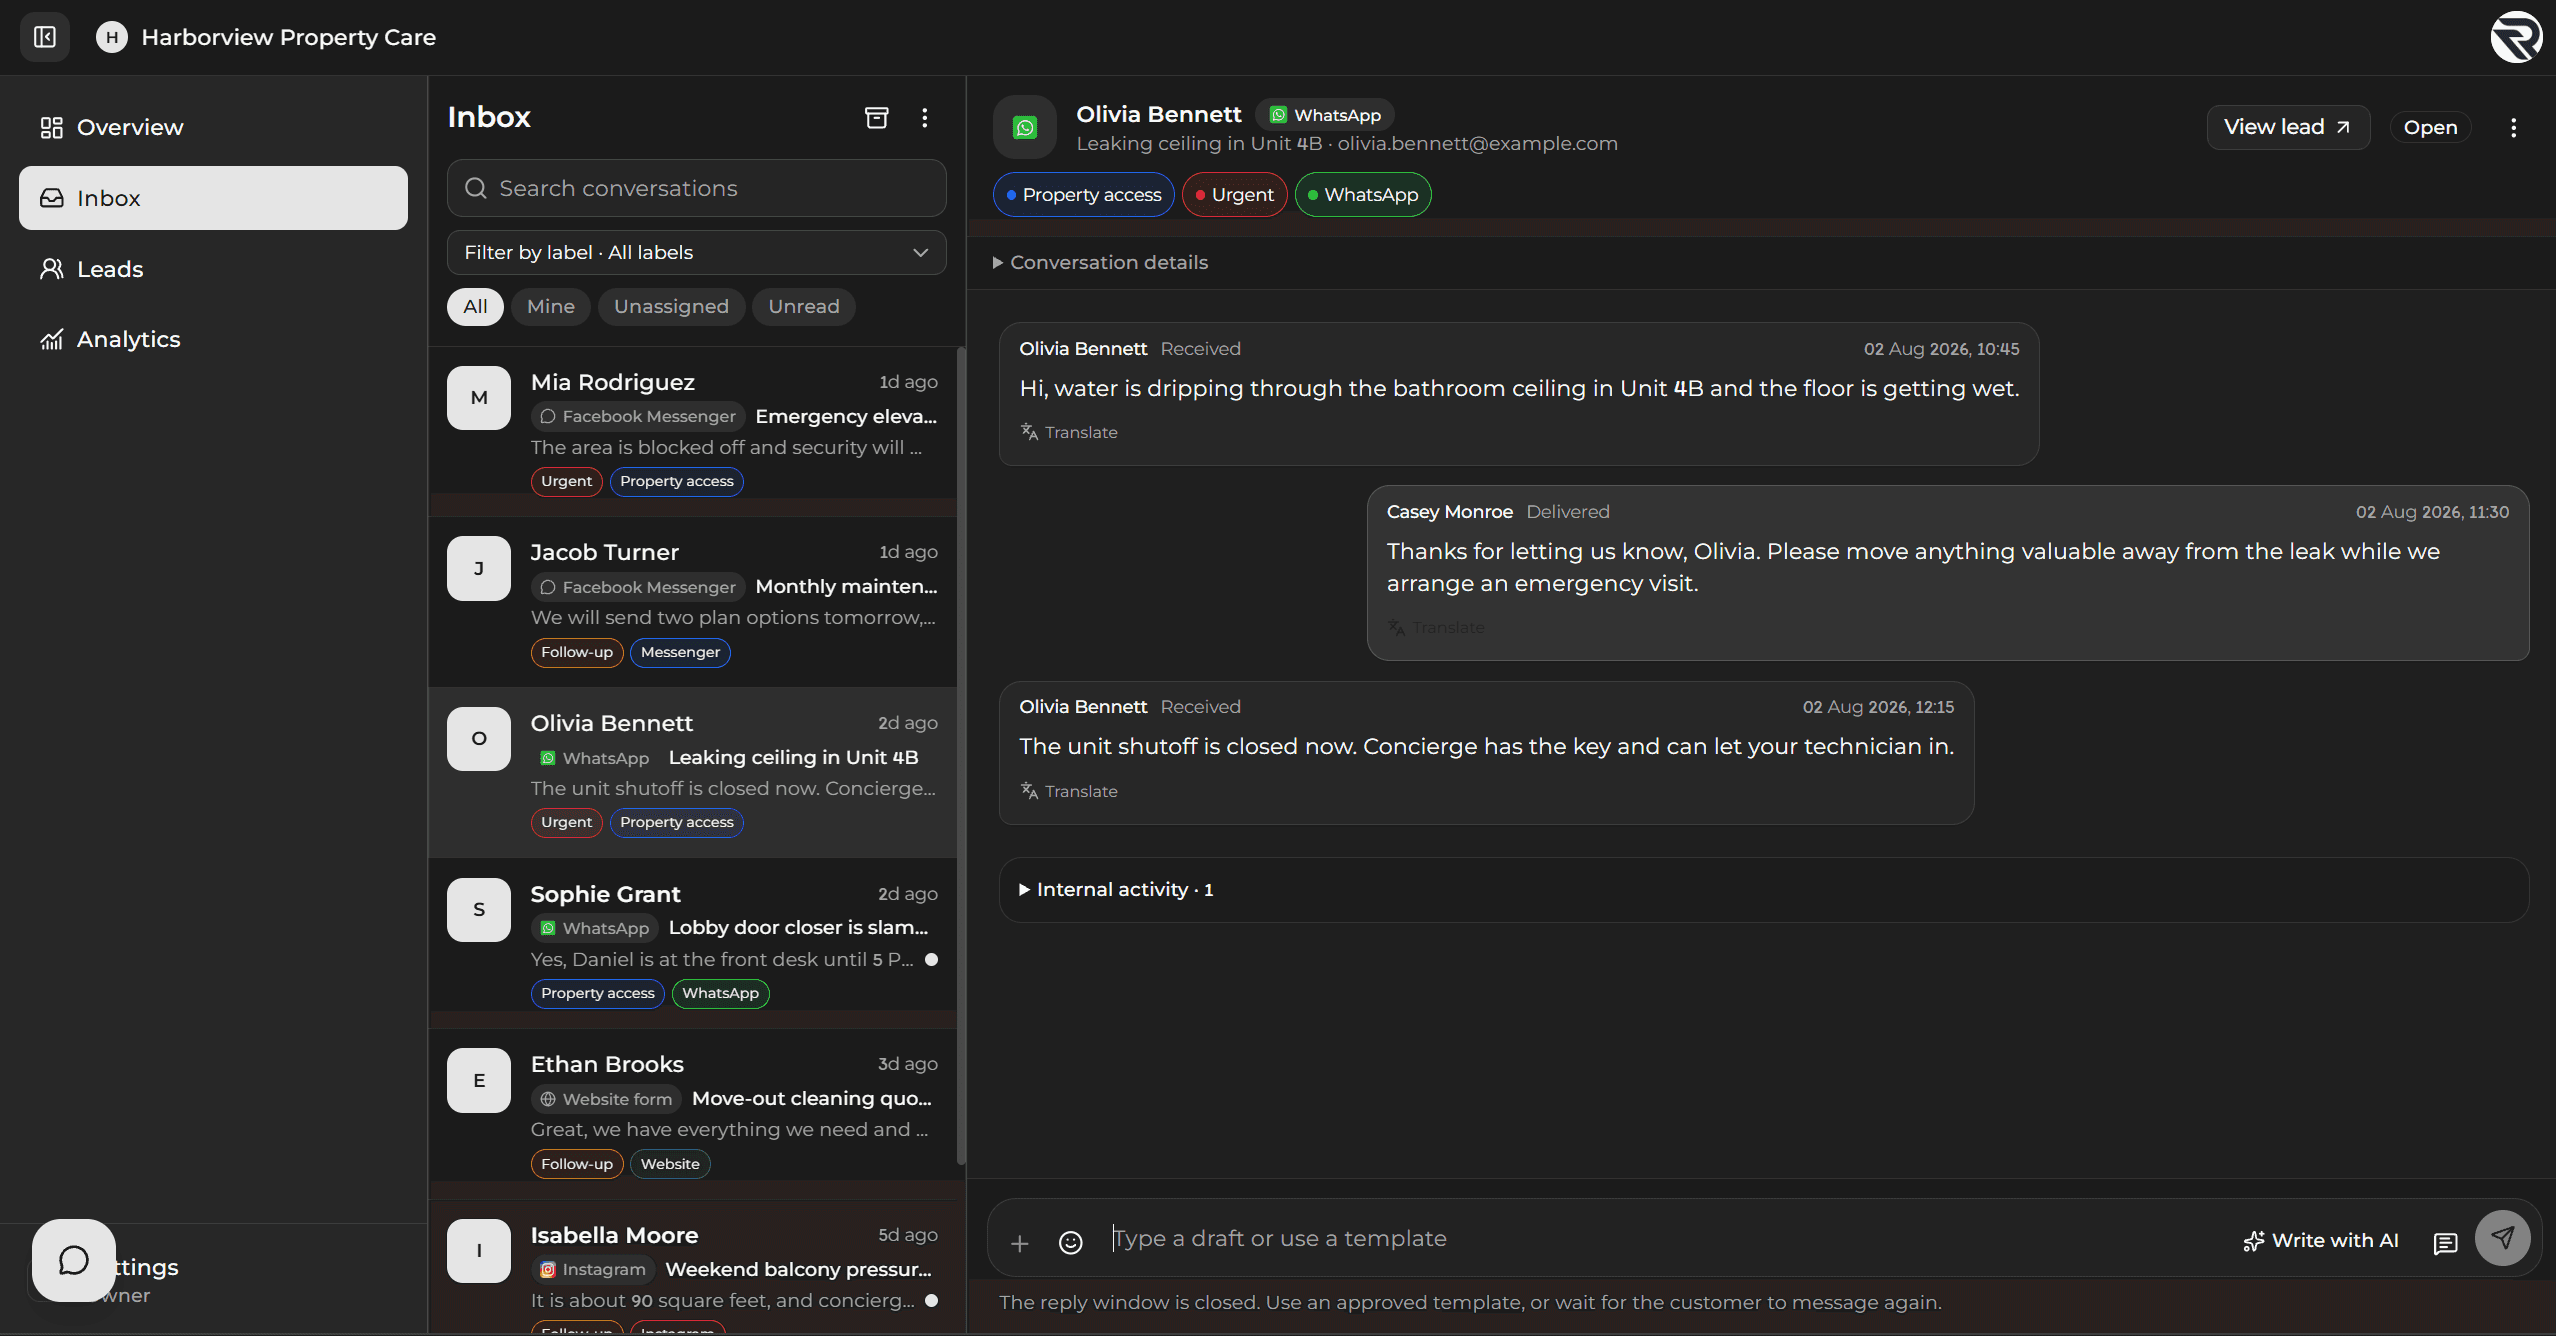This screenshot has height=1336, width=2556.
Task: Click the unread dot on Isabella Moore
Action: (x=931, y=1300)
